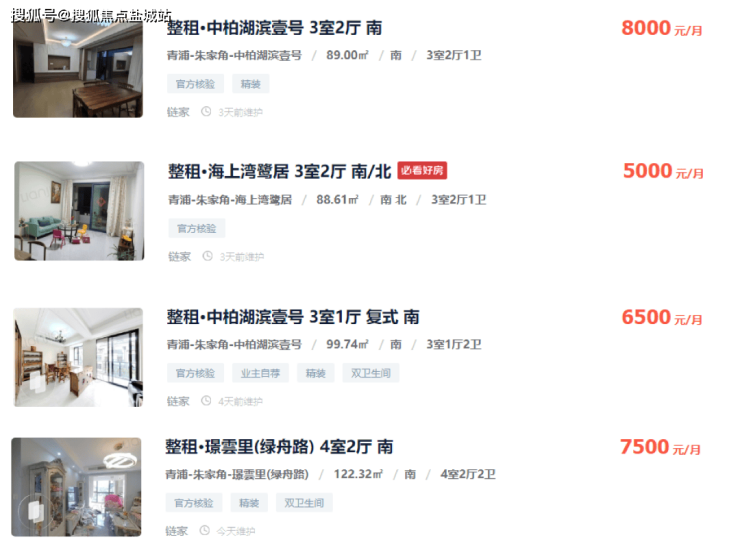740x557 pixels.
Task: Open the 璟雲里(绿舟路) 4室2厅 listing title
Action: pyautogui.click(x=279, y=447)
